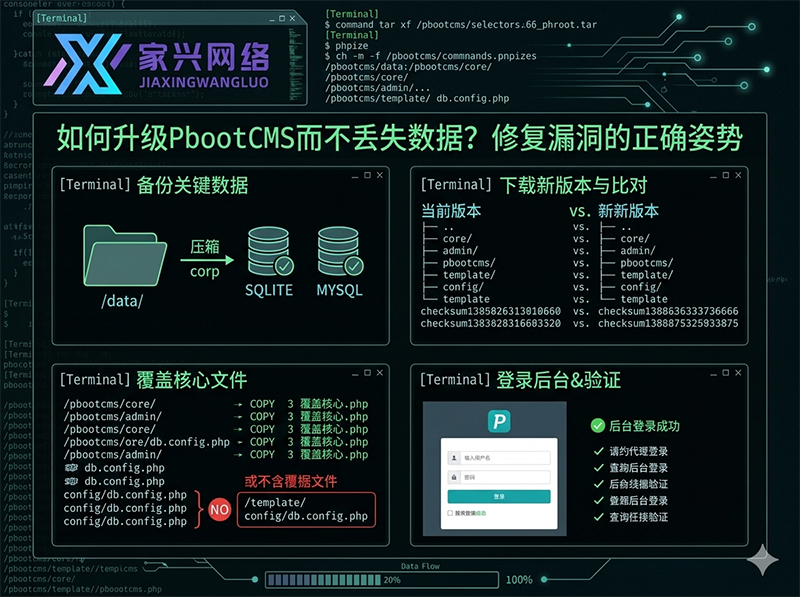The image size is (800, 597).
Task: Click the main PbootCMS upgrade headline
Action: pos(399,138)
